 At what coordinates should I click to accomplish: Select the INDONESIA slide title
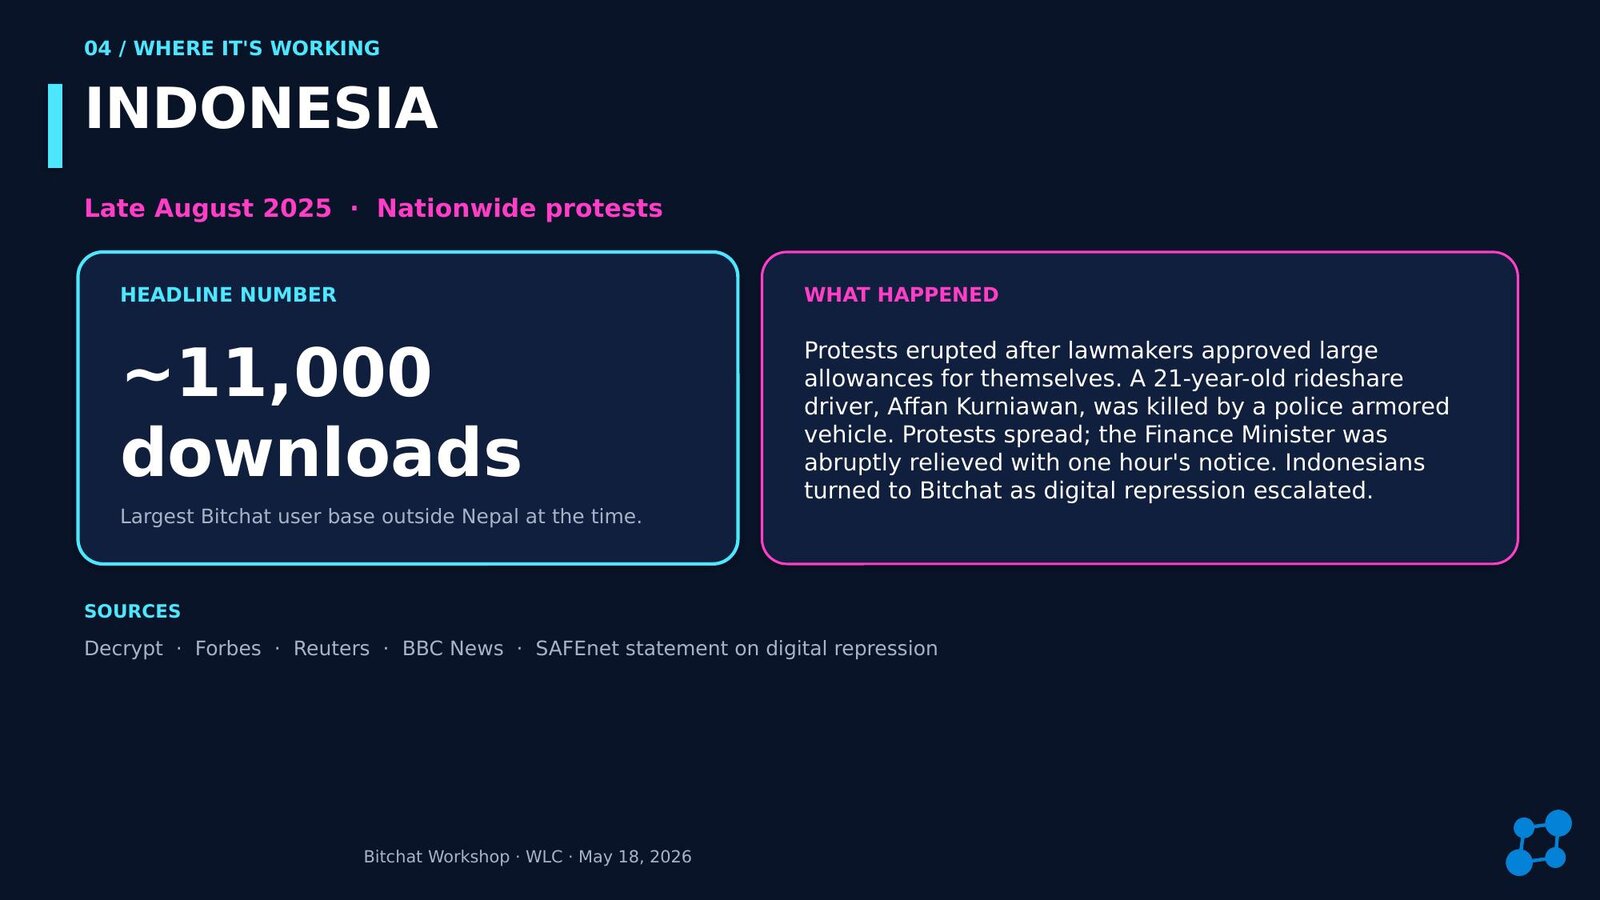pyautogui.click(x=261, y=108)
